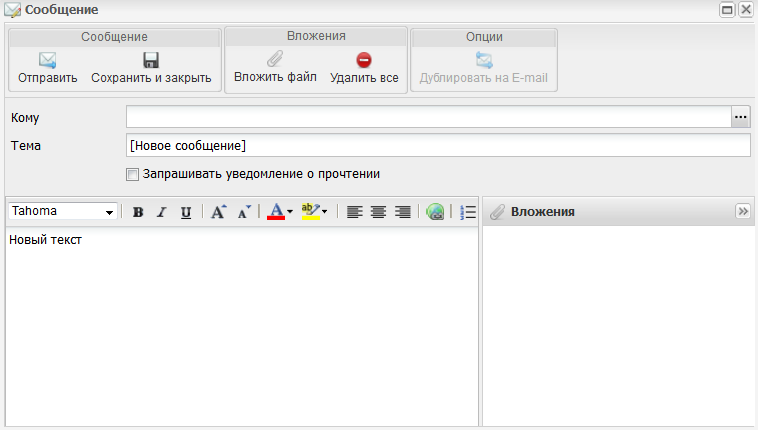The image size is (758, 430).
Task: Insert numbered list
Action: (468, 212)
